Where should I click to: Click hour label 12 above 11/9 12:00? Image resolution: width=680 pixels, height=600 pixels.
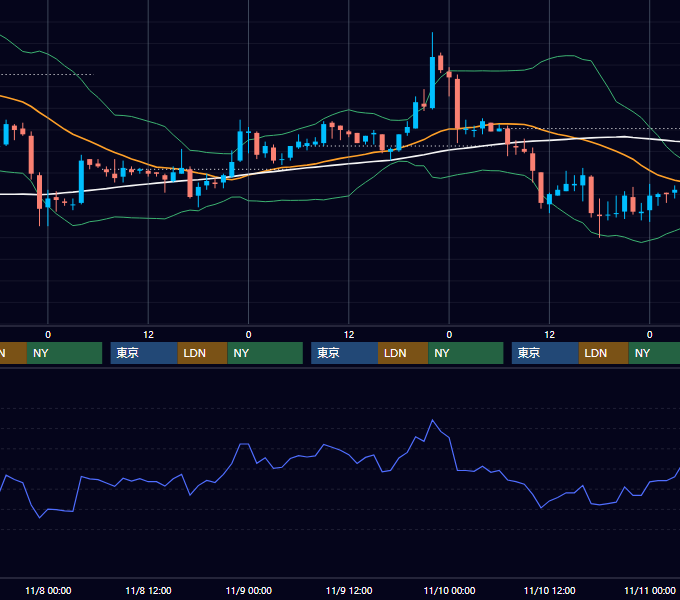pos(349,335)
